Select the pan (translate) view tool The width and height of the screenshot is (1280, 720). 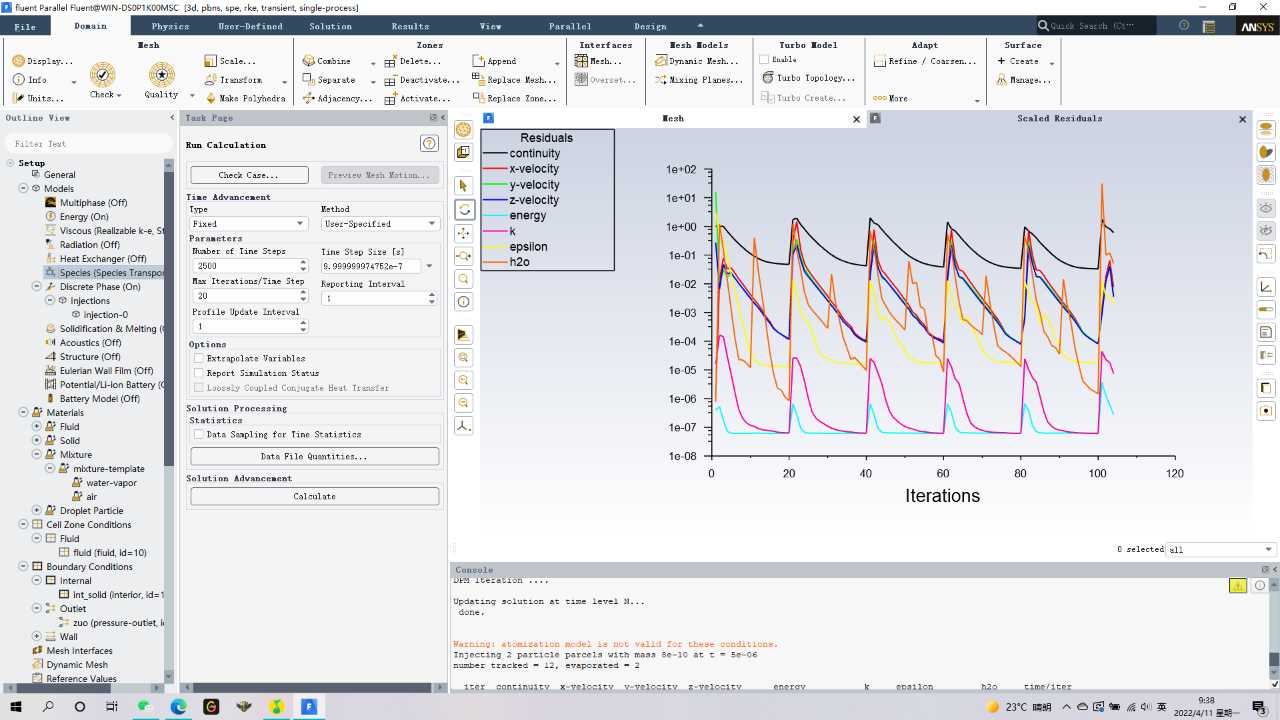(x=463, y=233)
